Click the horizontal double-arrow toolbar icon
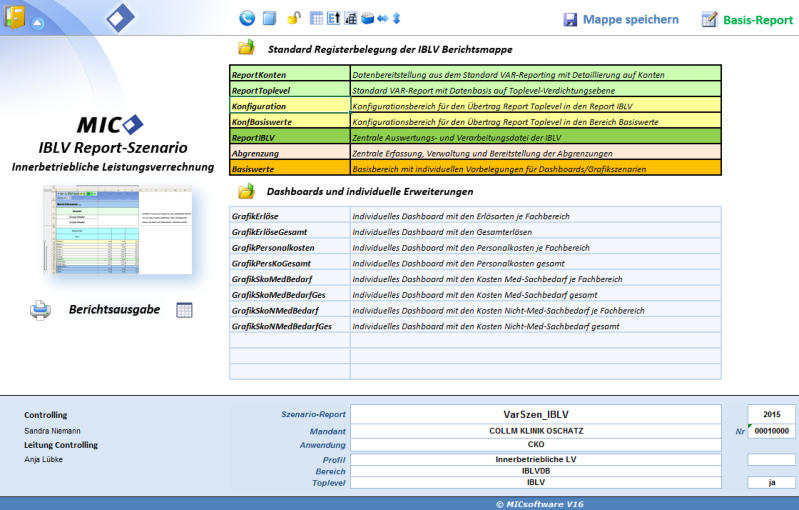The height and width of the screenshot is (510, 799). click(382, 18)
